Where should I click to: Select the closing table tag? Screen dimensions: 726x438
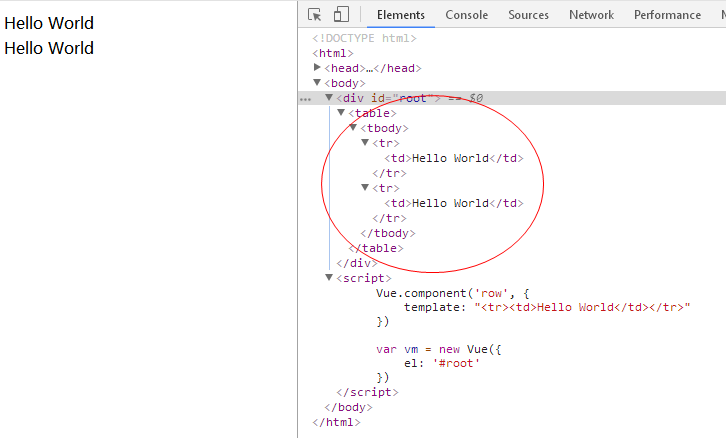[x=376, y=248]
